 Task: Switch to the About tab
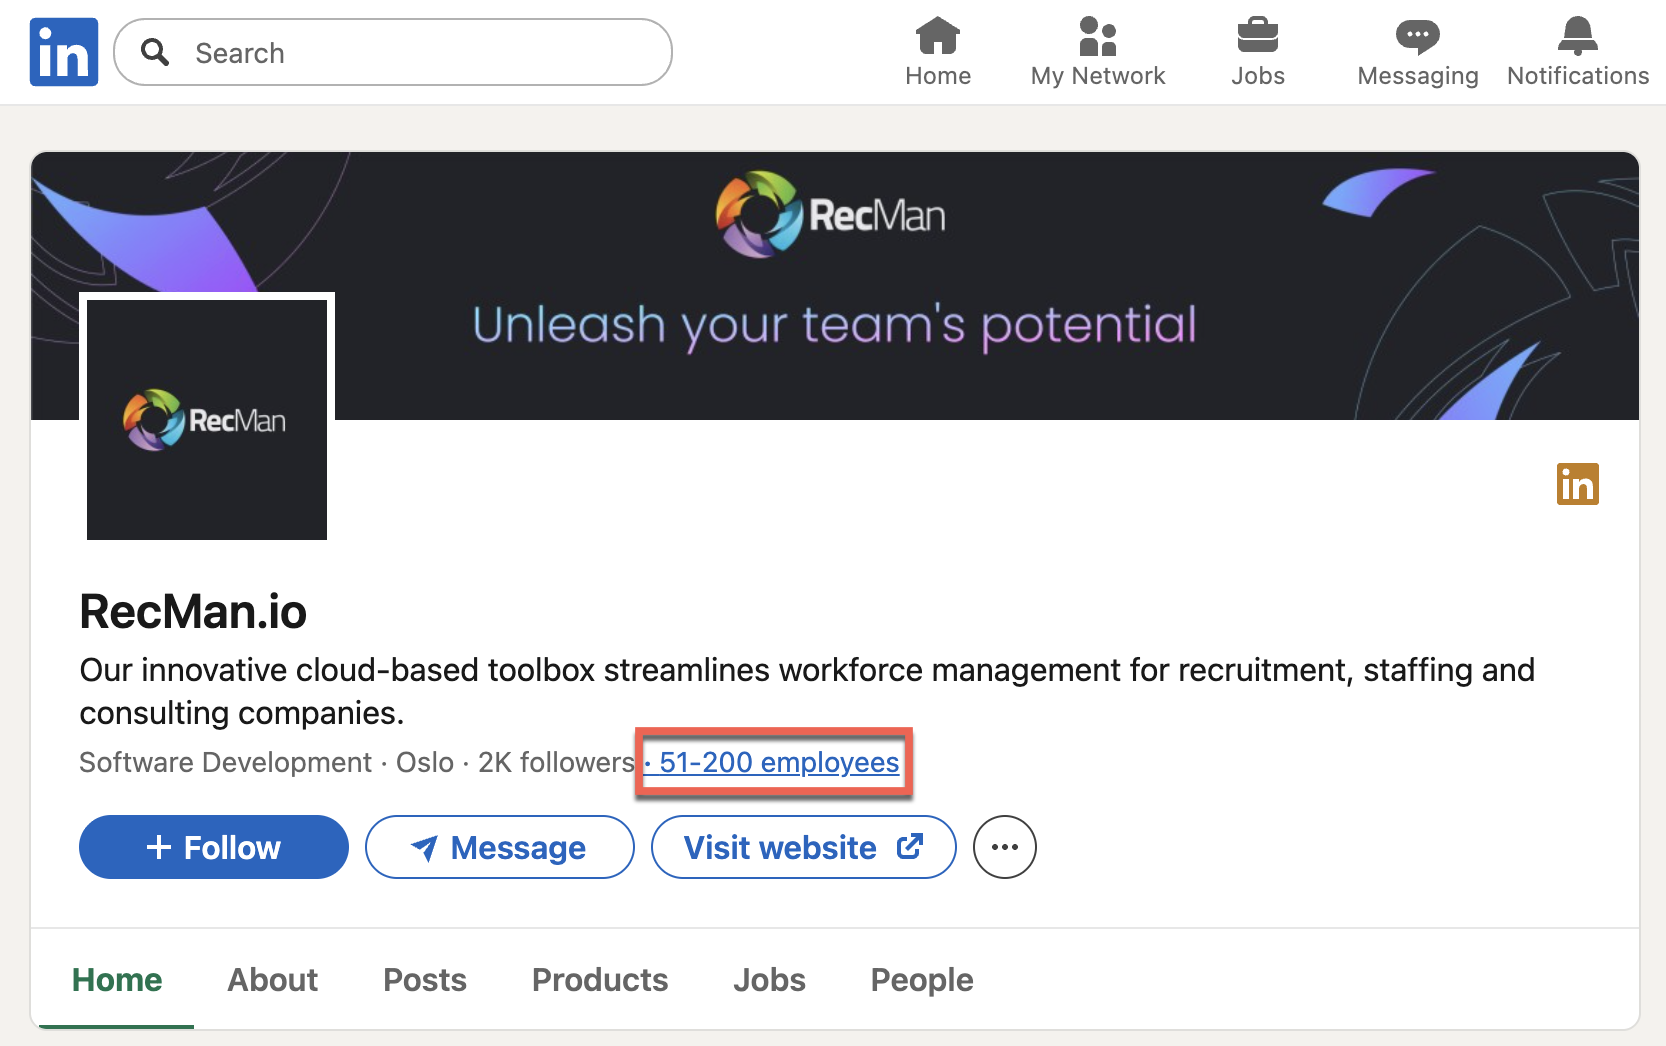(272, 980)
